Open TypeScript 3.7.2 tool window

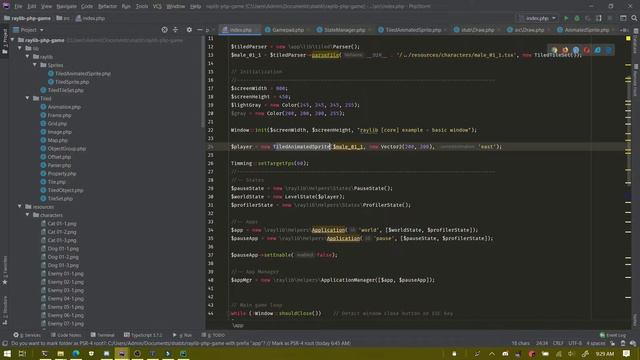coord(143,335)
